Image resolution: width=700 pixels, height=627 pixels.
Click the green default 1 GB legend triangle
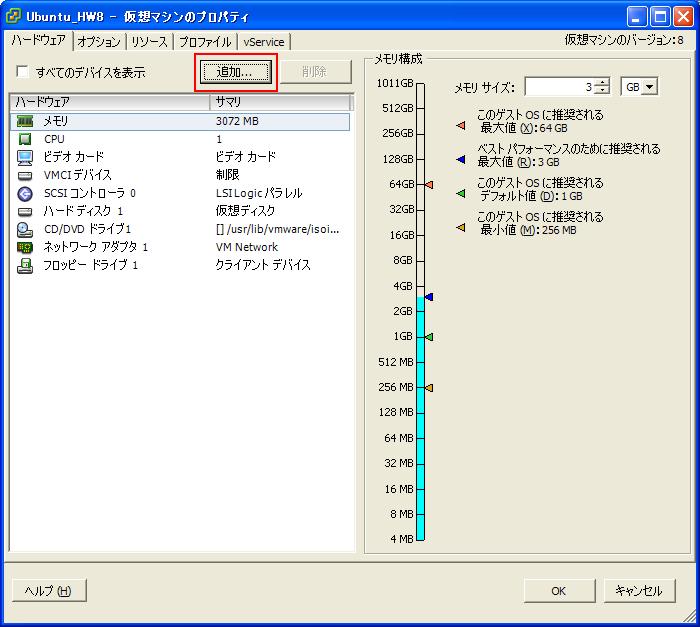pos(461,193)
